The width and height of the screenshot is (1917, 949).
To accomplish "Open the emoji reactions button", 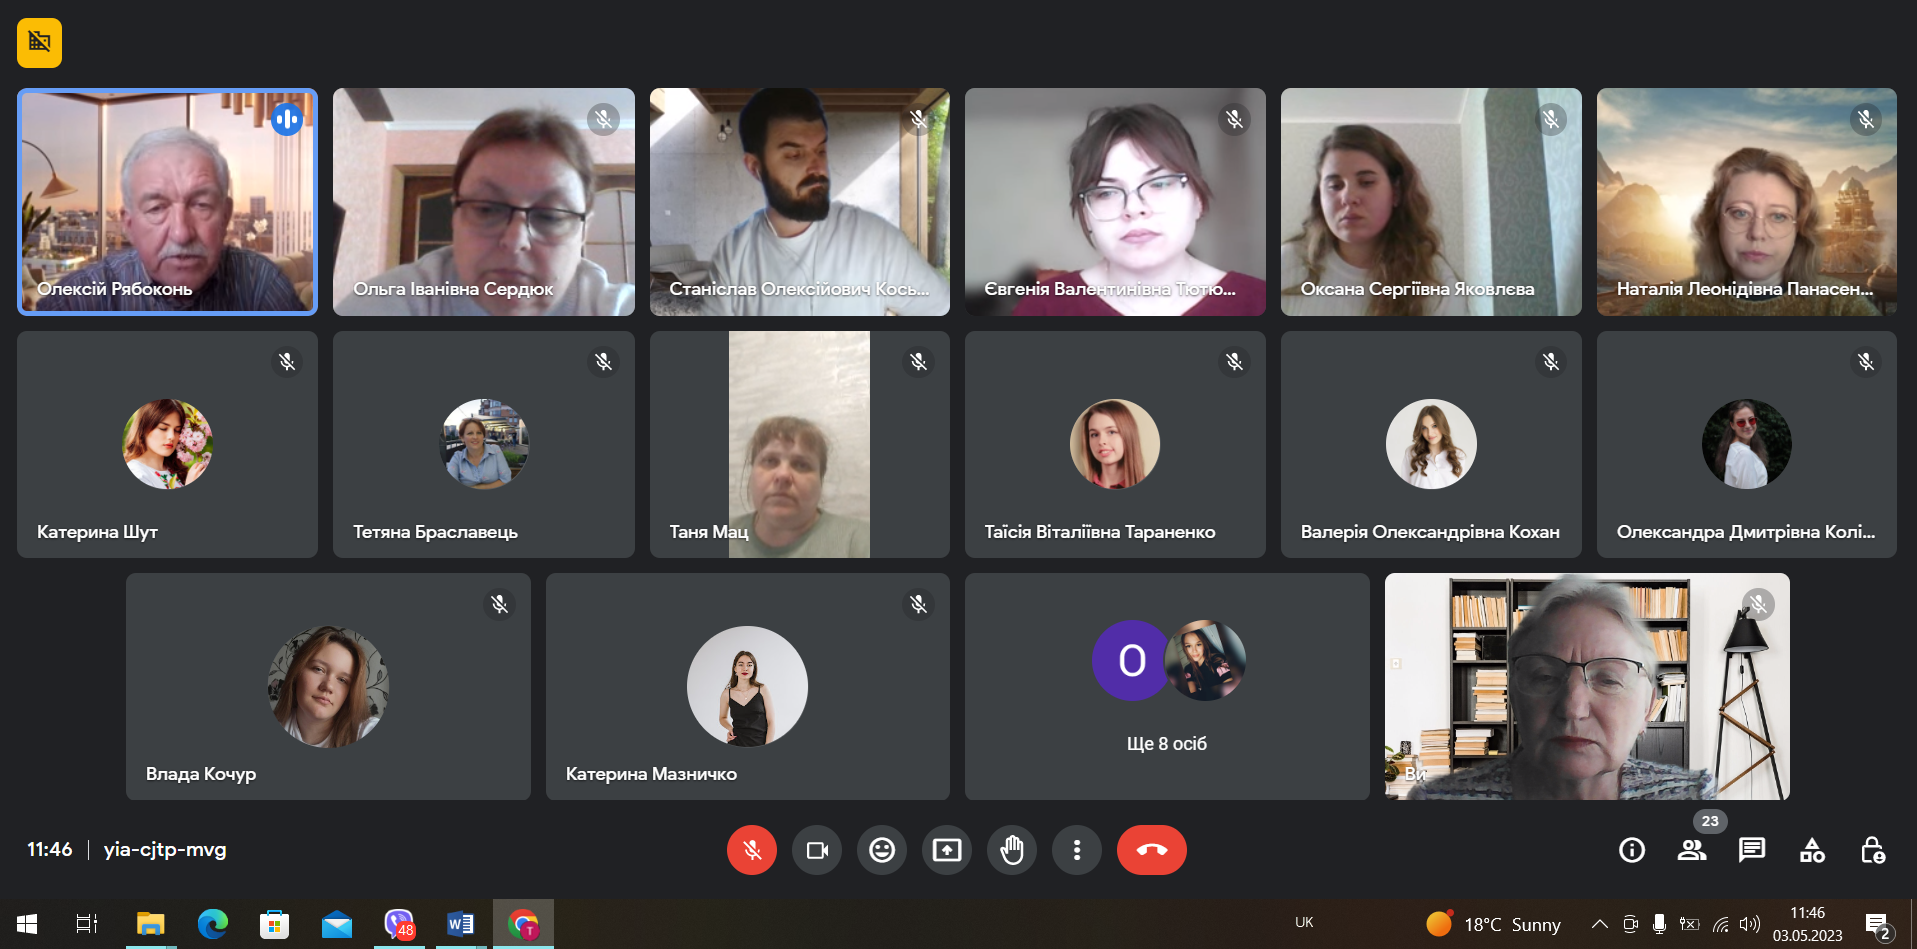I will (x=882, y=850).
